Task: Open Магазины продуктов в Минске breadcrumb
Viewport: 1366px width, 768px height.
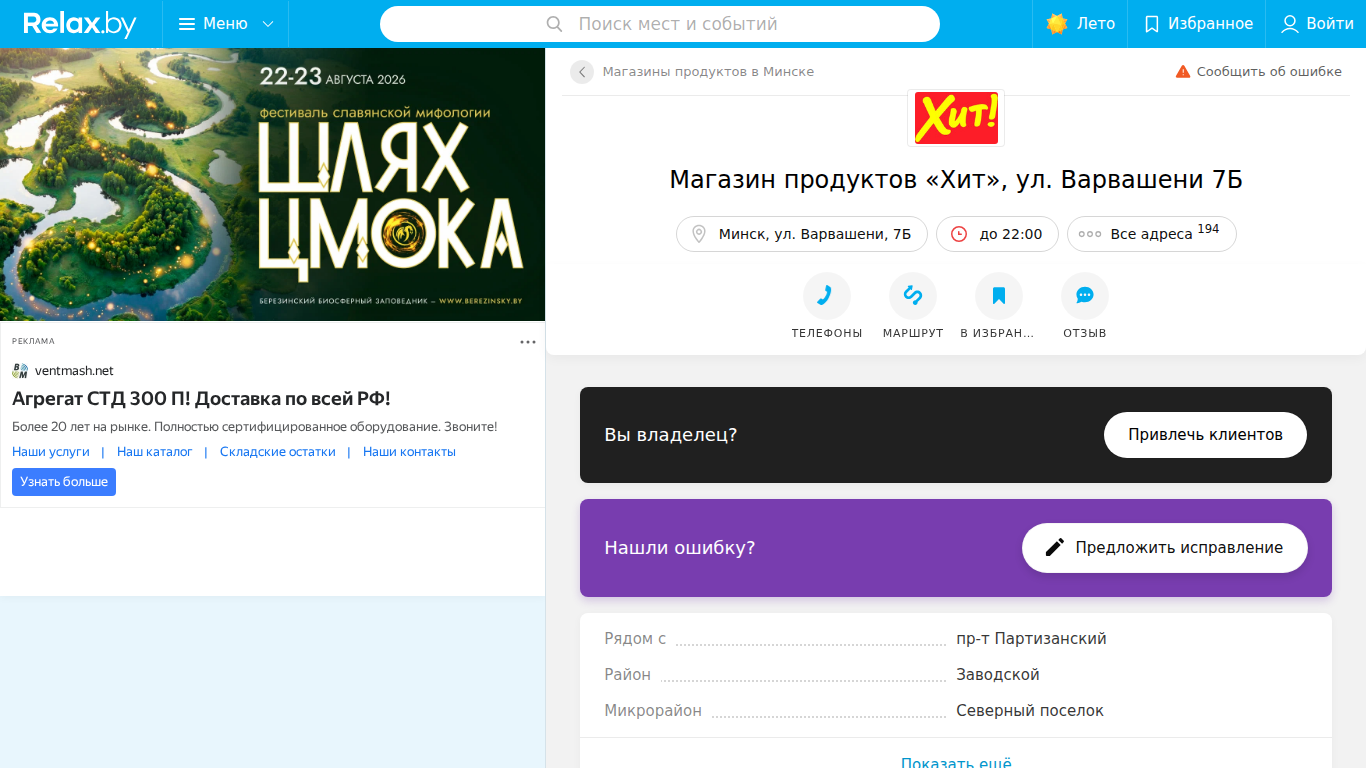Action: tap(708, 72)
